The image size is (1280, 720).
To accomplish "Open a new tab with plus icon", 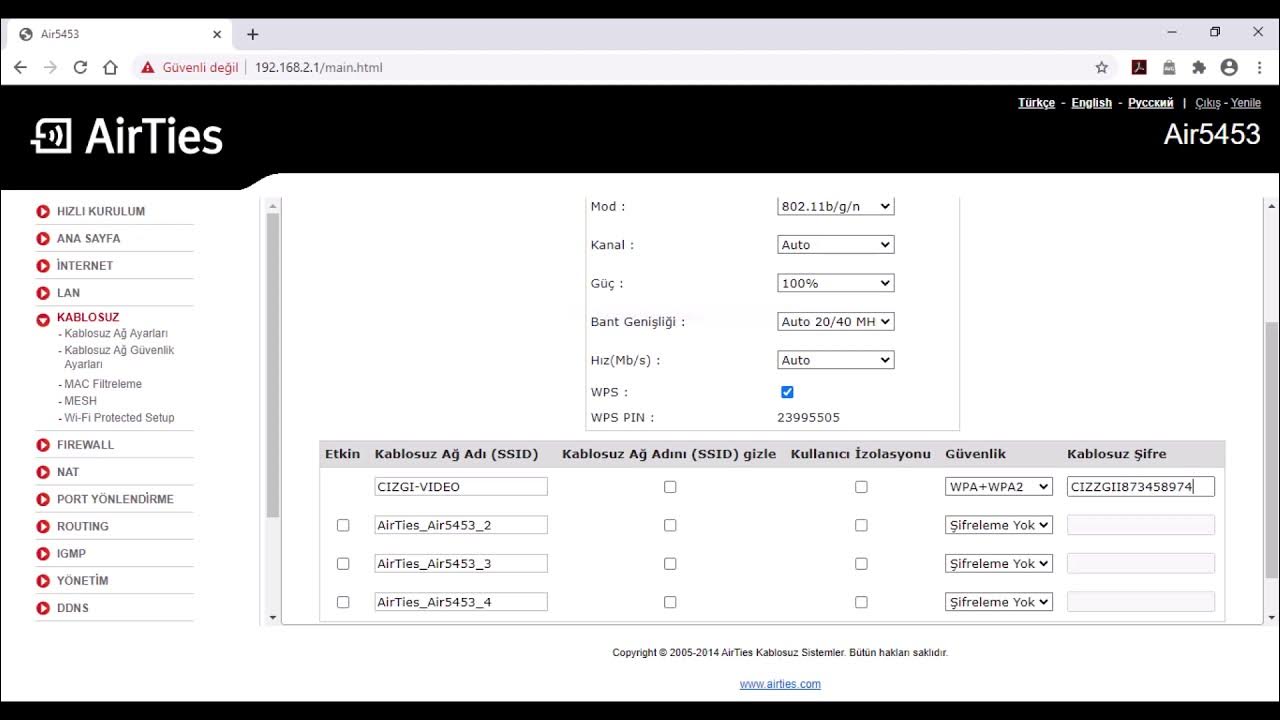I will (252, 34).
